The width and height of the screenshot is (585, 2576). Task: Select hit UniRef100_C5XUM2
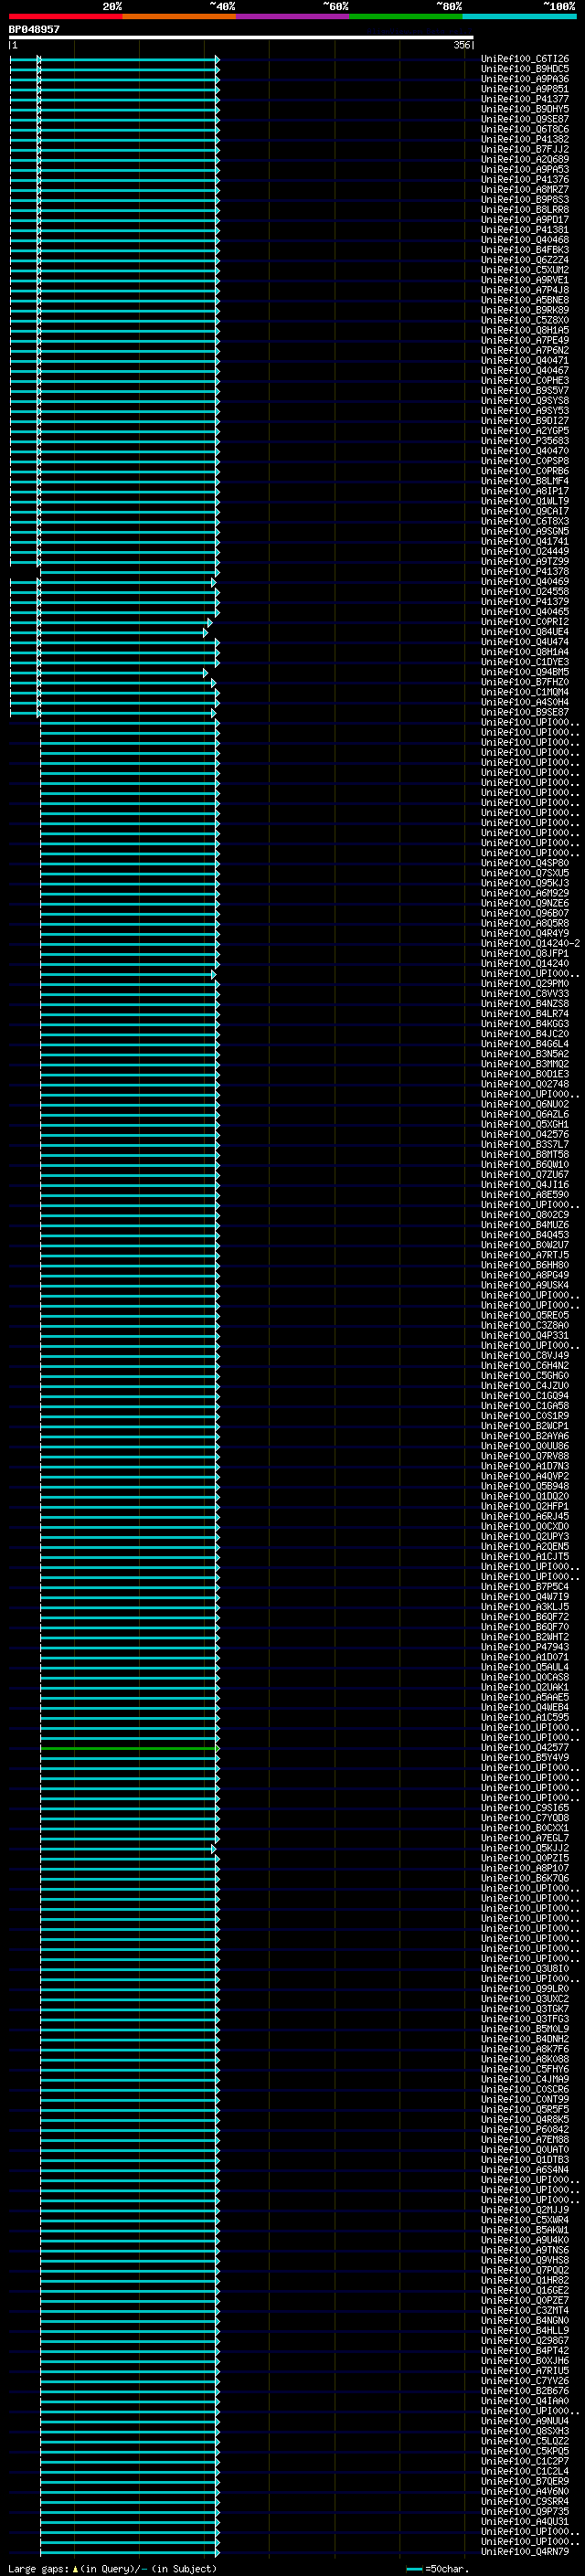pyautogui.click(x=525, y=270)
